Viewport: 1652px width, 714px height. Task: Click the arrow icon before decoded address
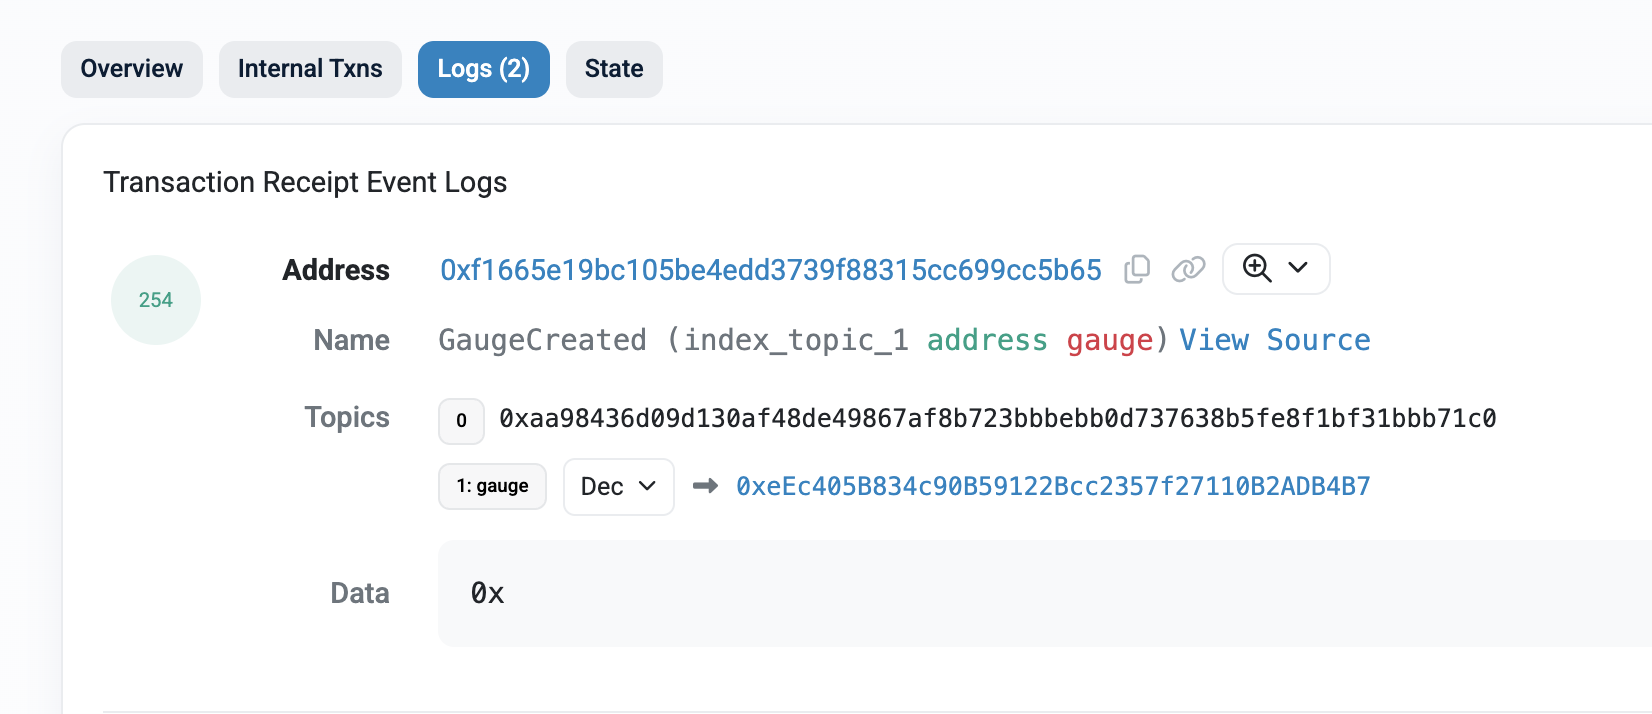[x=705, y=486]
